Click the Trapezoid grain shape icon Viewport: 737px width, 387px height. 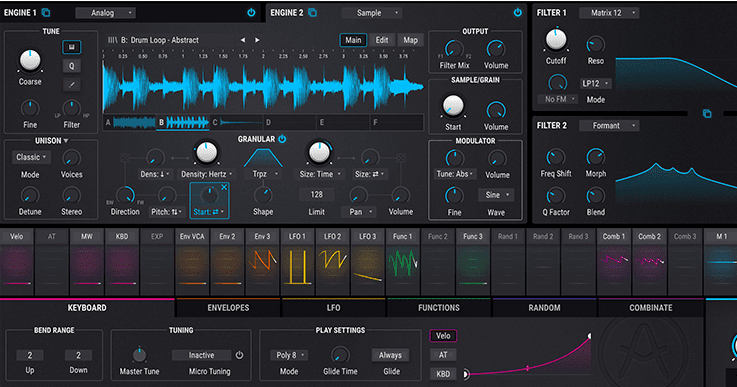tap(263, 158)
